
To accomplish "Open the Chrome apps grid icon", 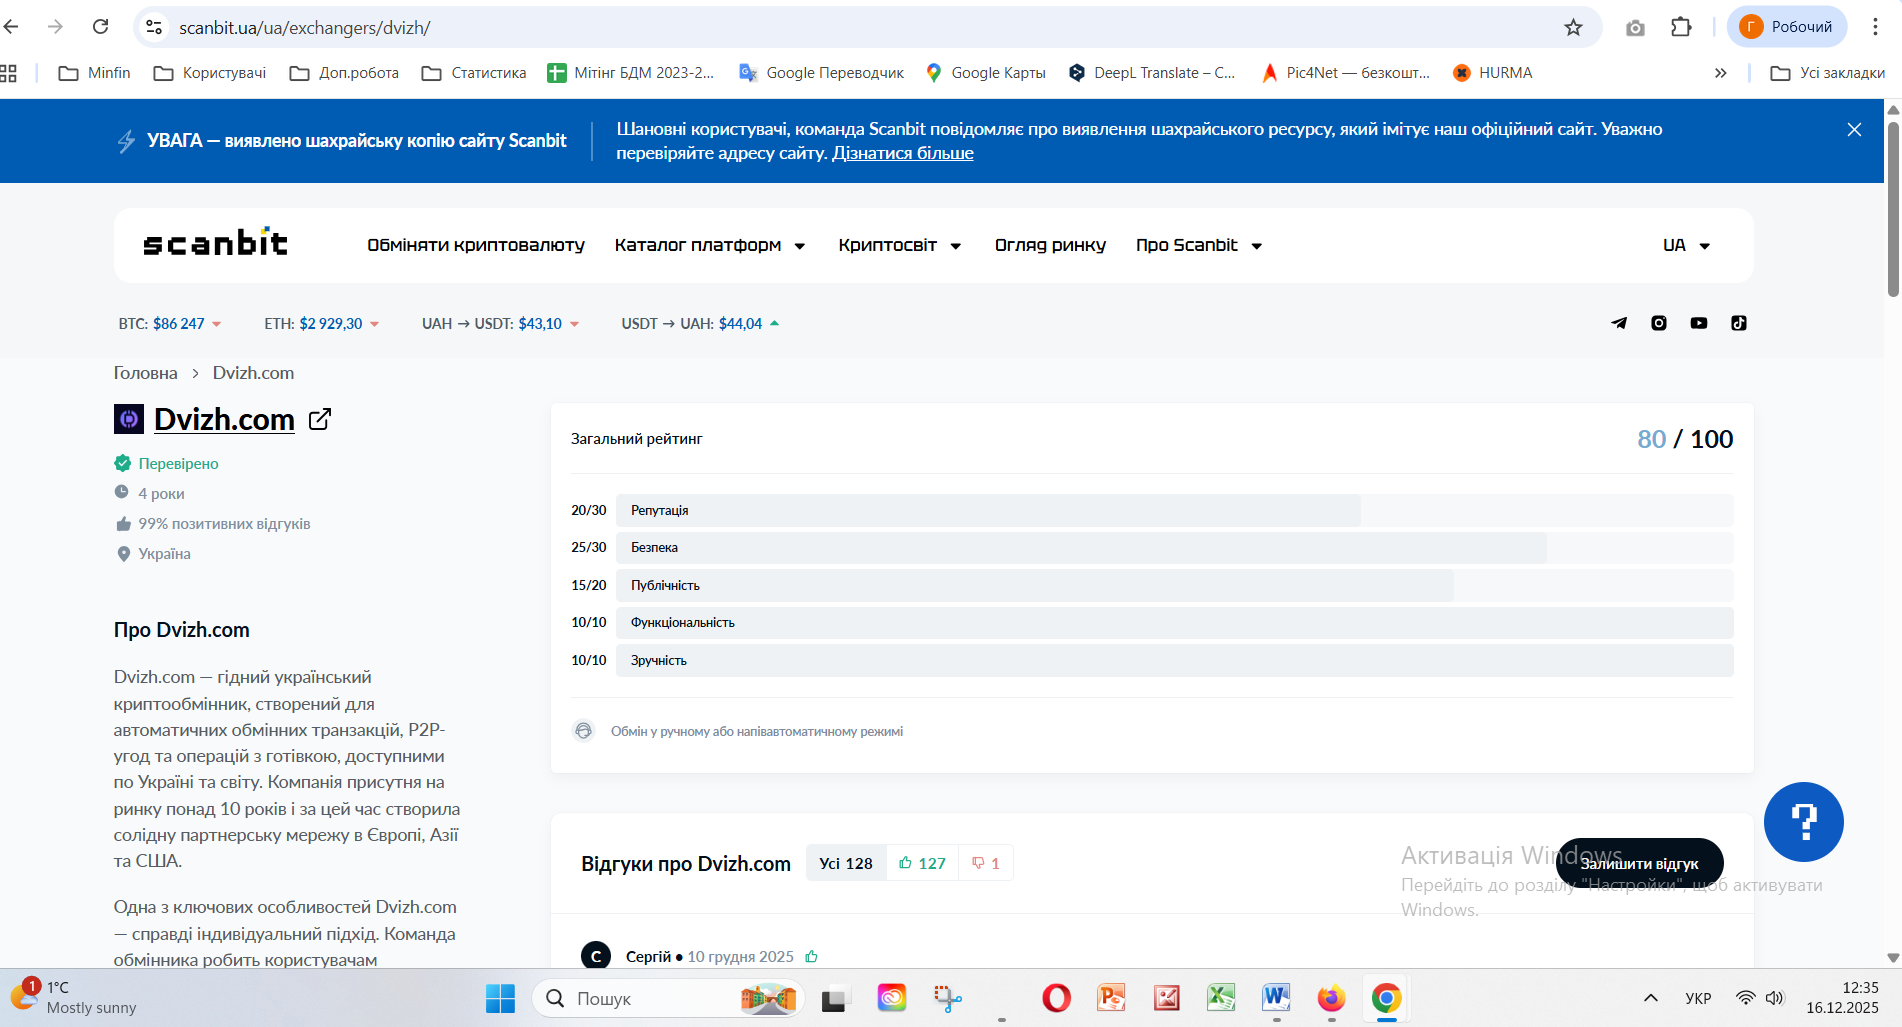I will click(x=9, y=73).
